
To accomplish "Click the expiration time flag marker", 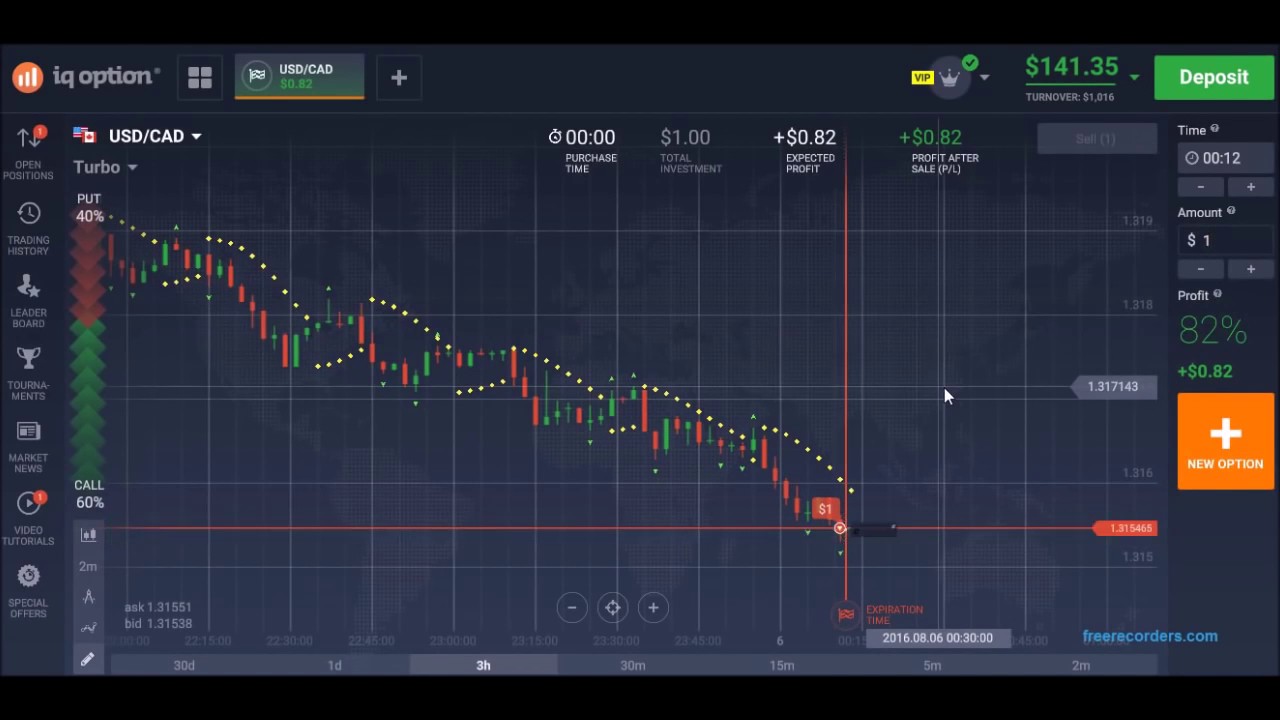I will (x=846, y=614).
